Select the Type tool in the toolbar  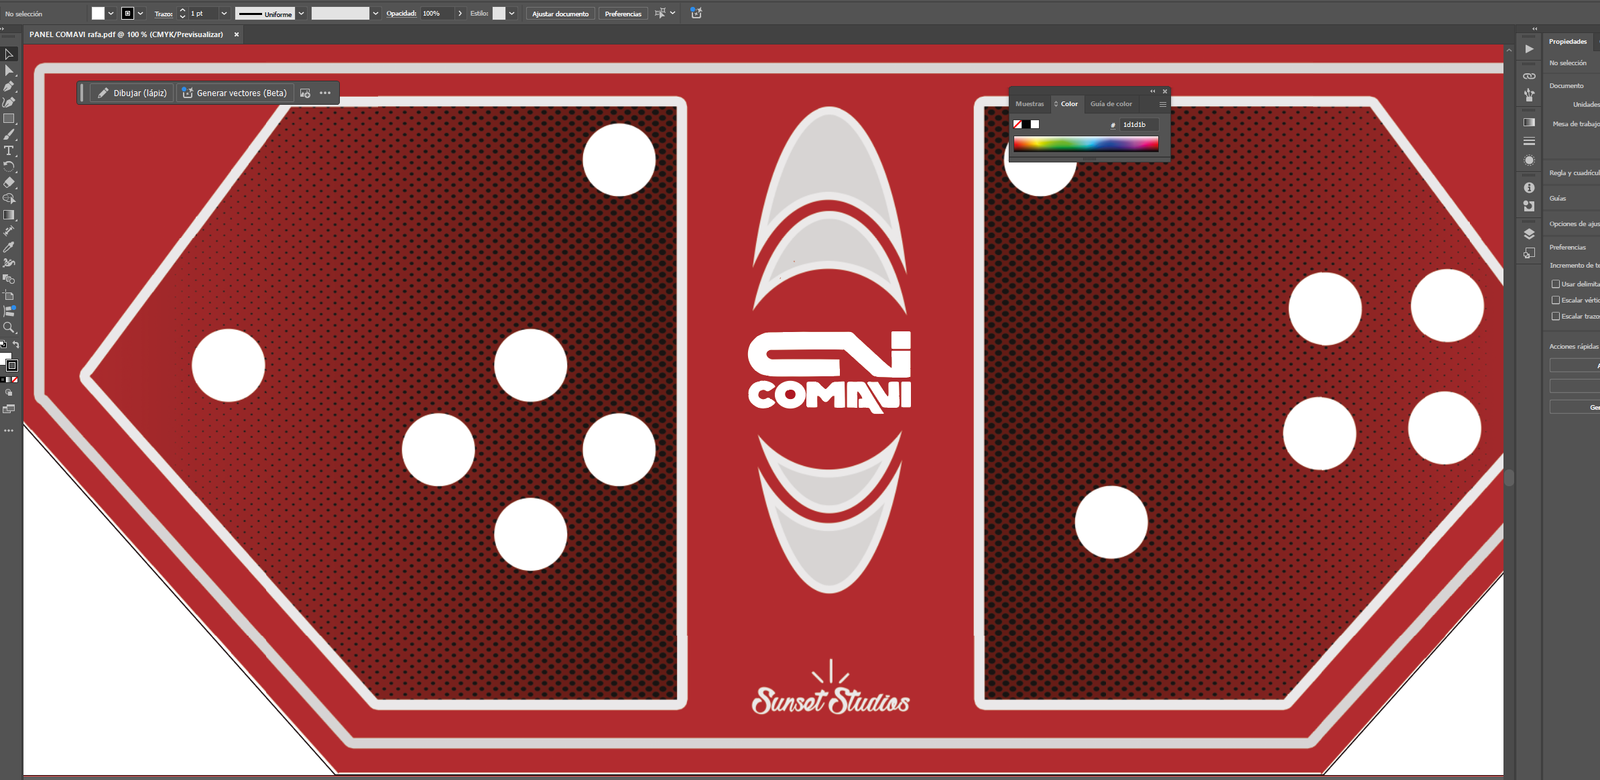click(9, 151)
